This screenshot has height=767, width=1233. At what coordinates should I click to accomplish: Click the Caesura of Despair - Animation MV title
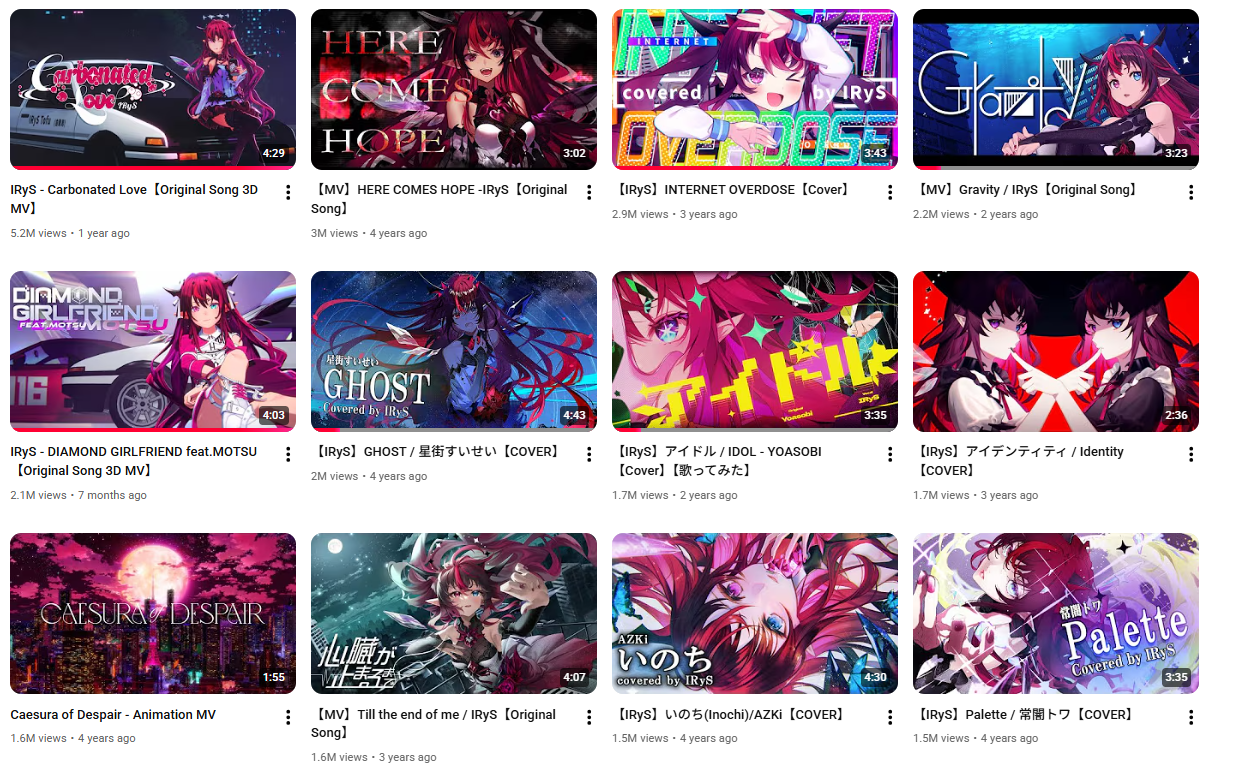tap(113, 714)
